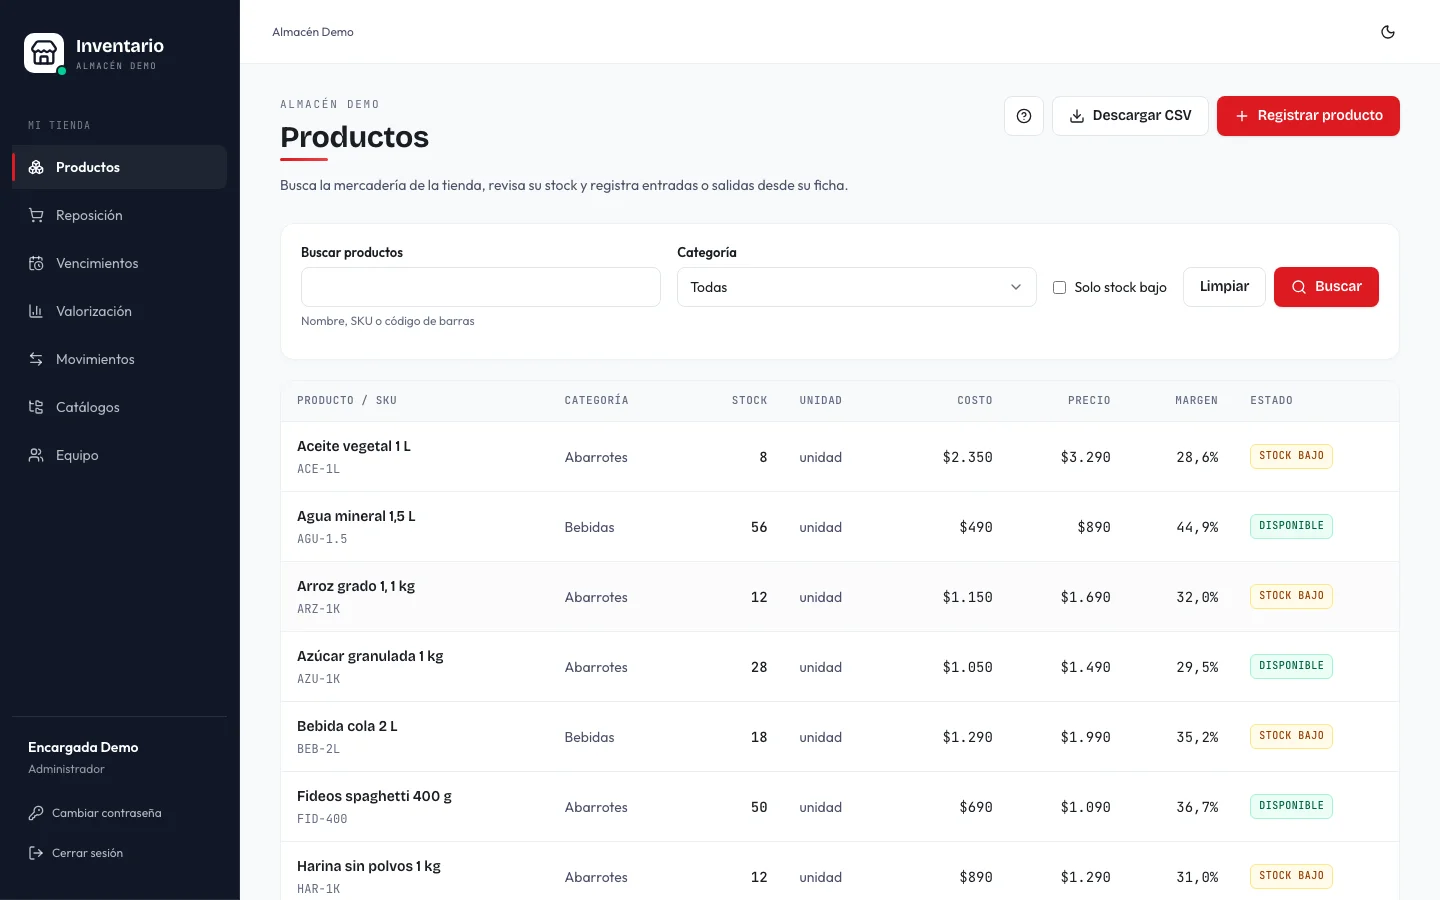Enable the Solo stock bajo checkbox
This screenshot has height=900, width=1440.
1059,287
